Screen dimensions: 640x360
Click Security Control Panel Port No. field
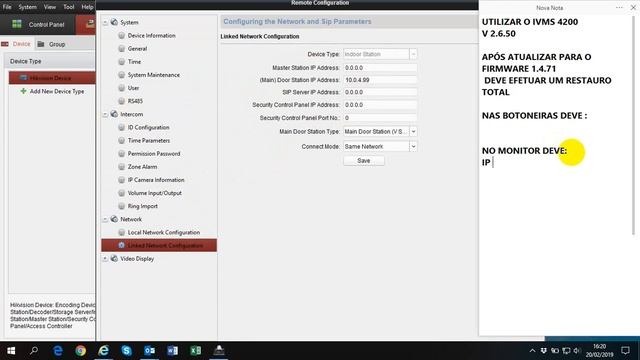tap(380, 118)
